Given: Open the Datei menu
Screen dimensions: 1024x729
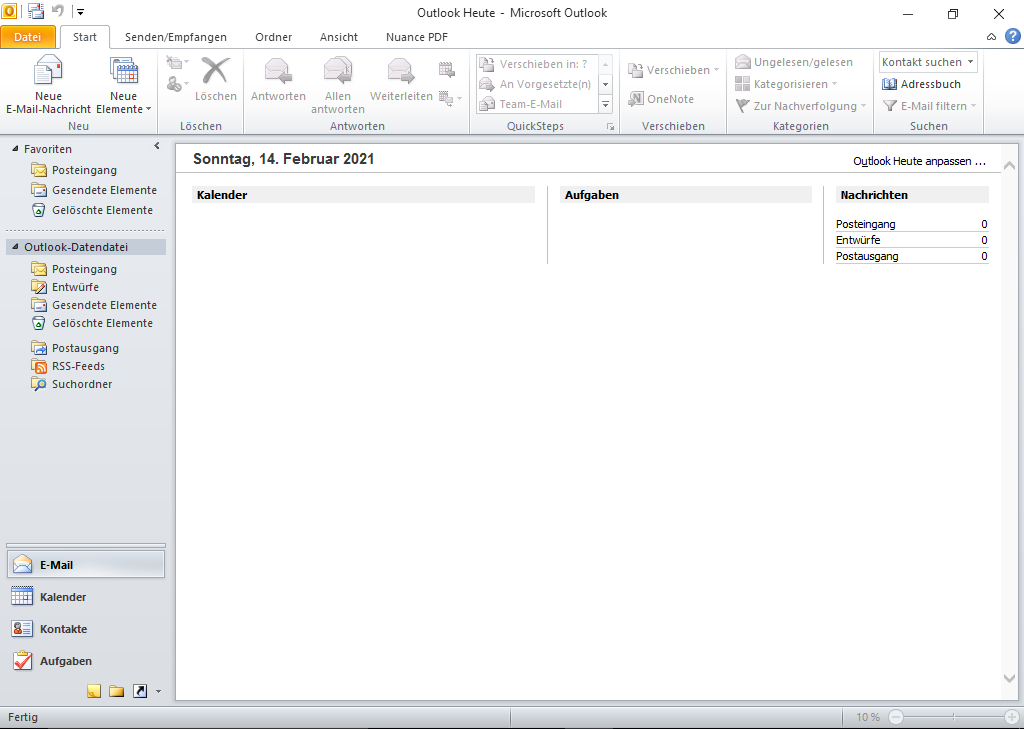Looking at the screenshot, I should pyautogui.click(x=28, y=37).
